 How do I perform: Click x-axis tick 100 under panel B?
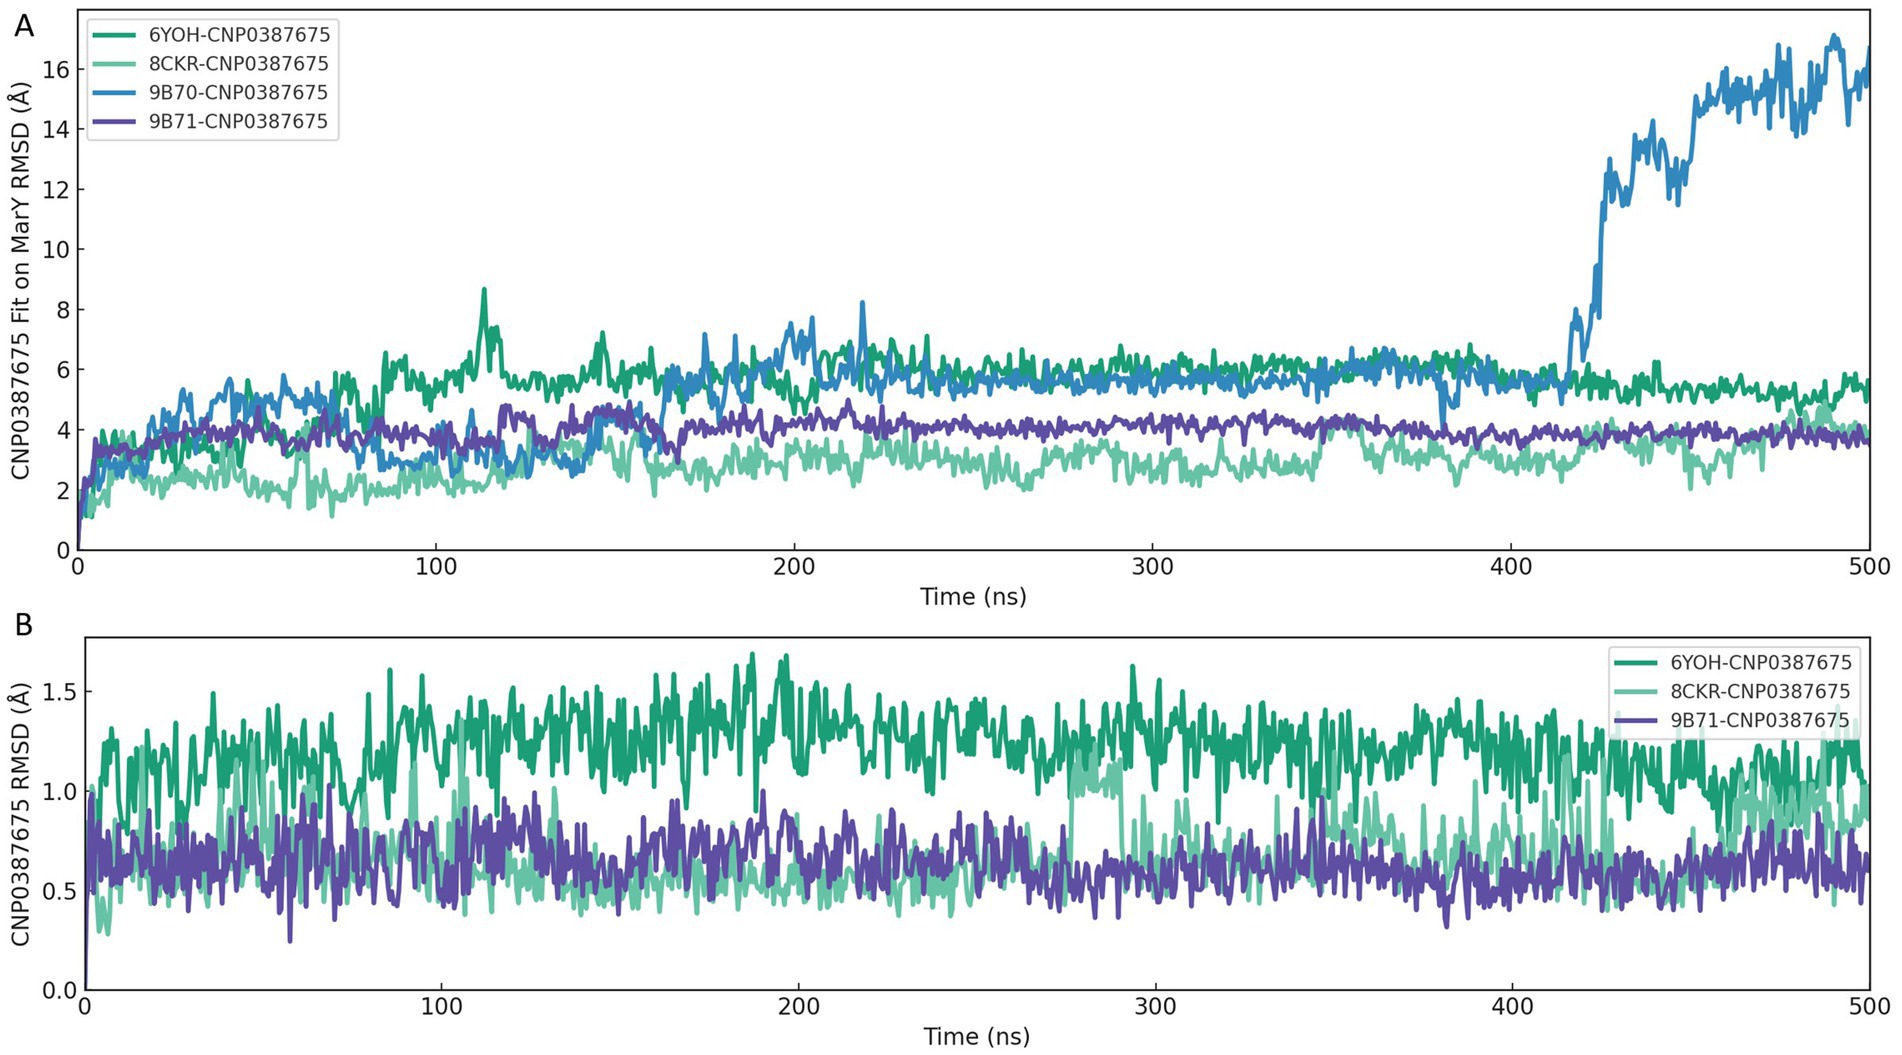(x=441, y=1006)
